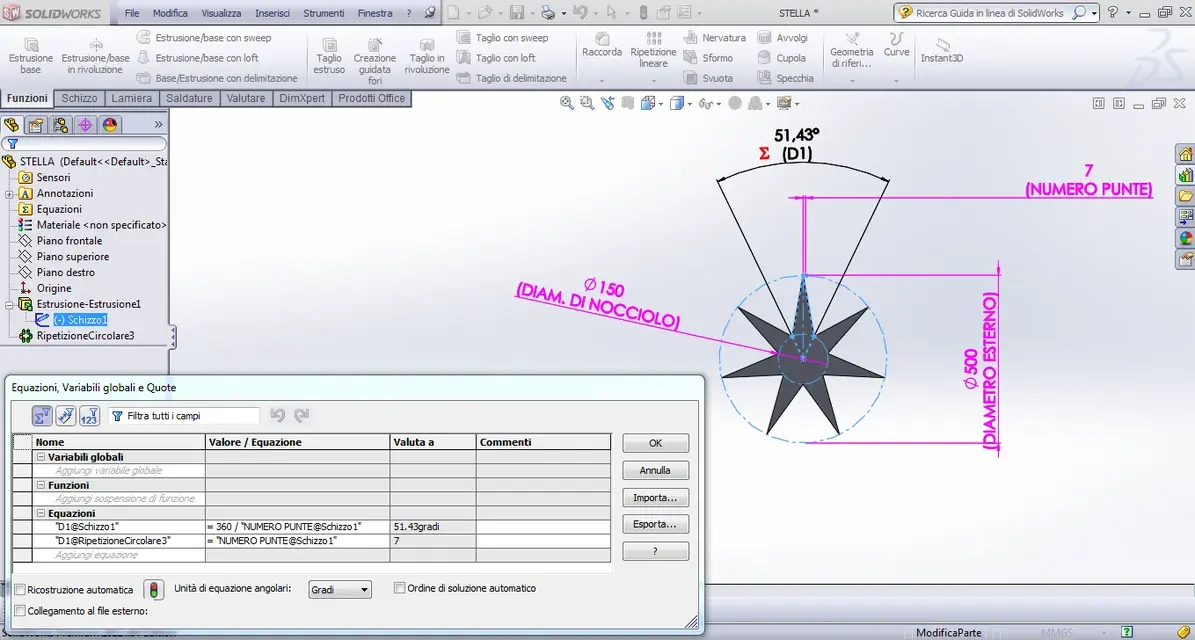Open the Inserisci menu
The height and width of the screenshot is (640, 1195).
click(x=272, y=13)
